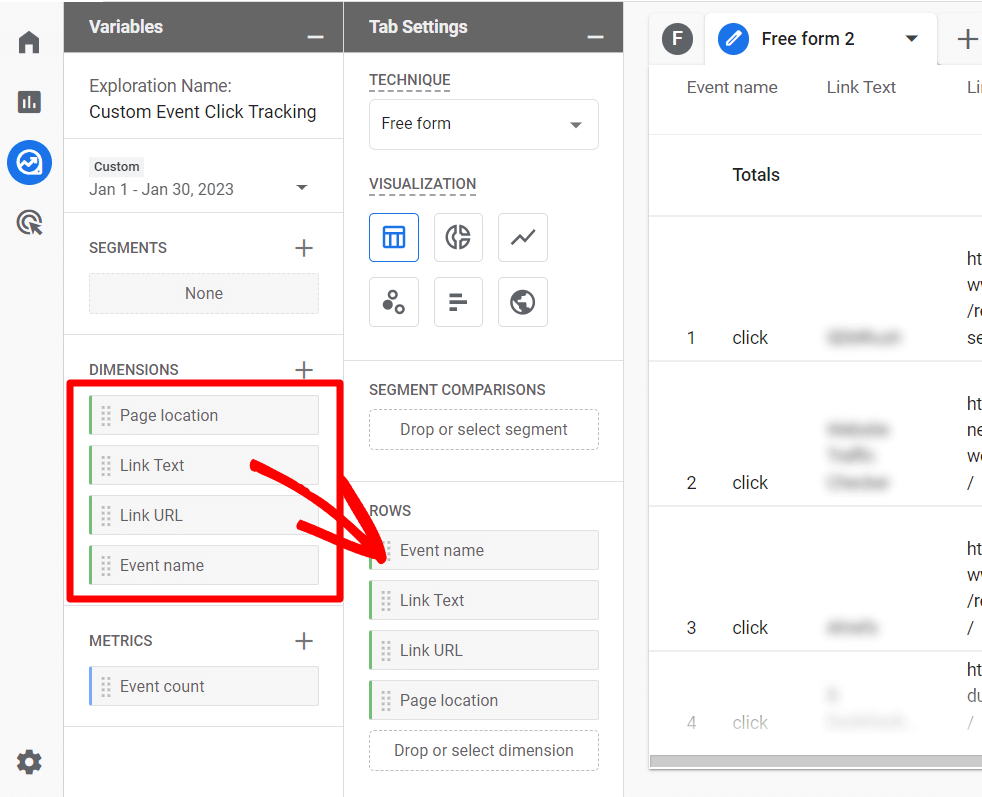Minimize the Tab Settings panel

595,37
